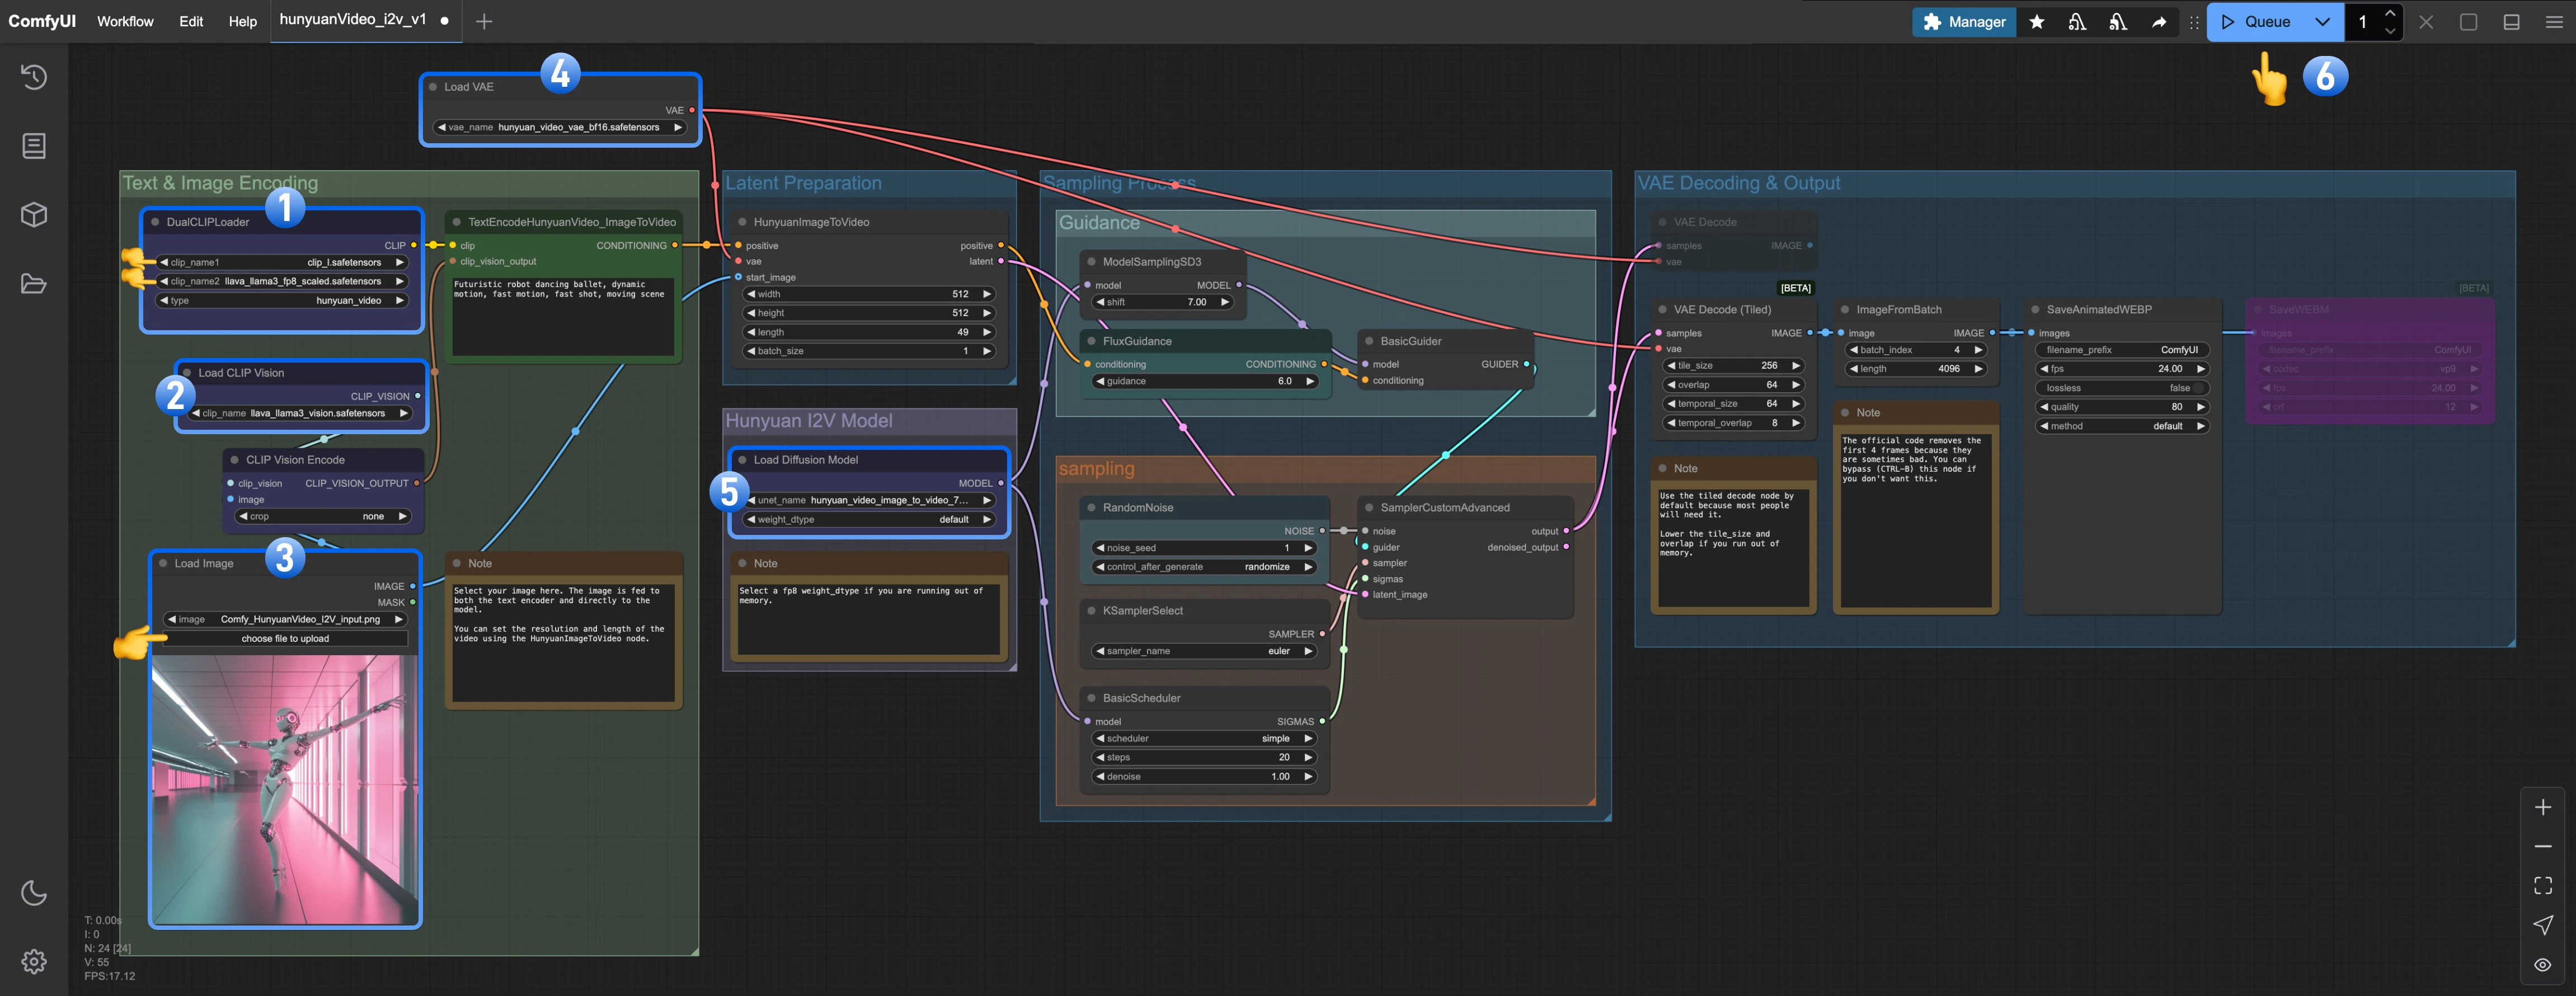Viewport: 2576px width, 996px height.
Task: View the queue history panel
Action: click(34, 77)
